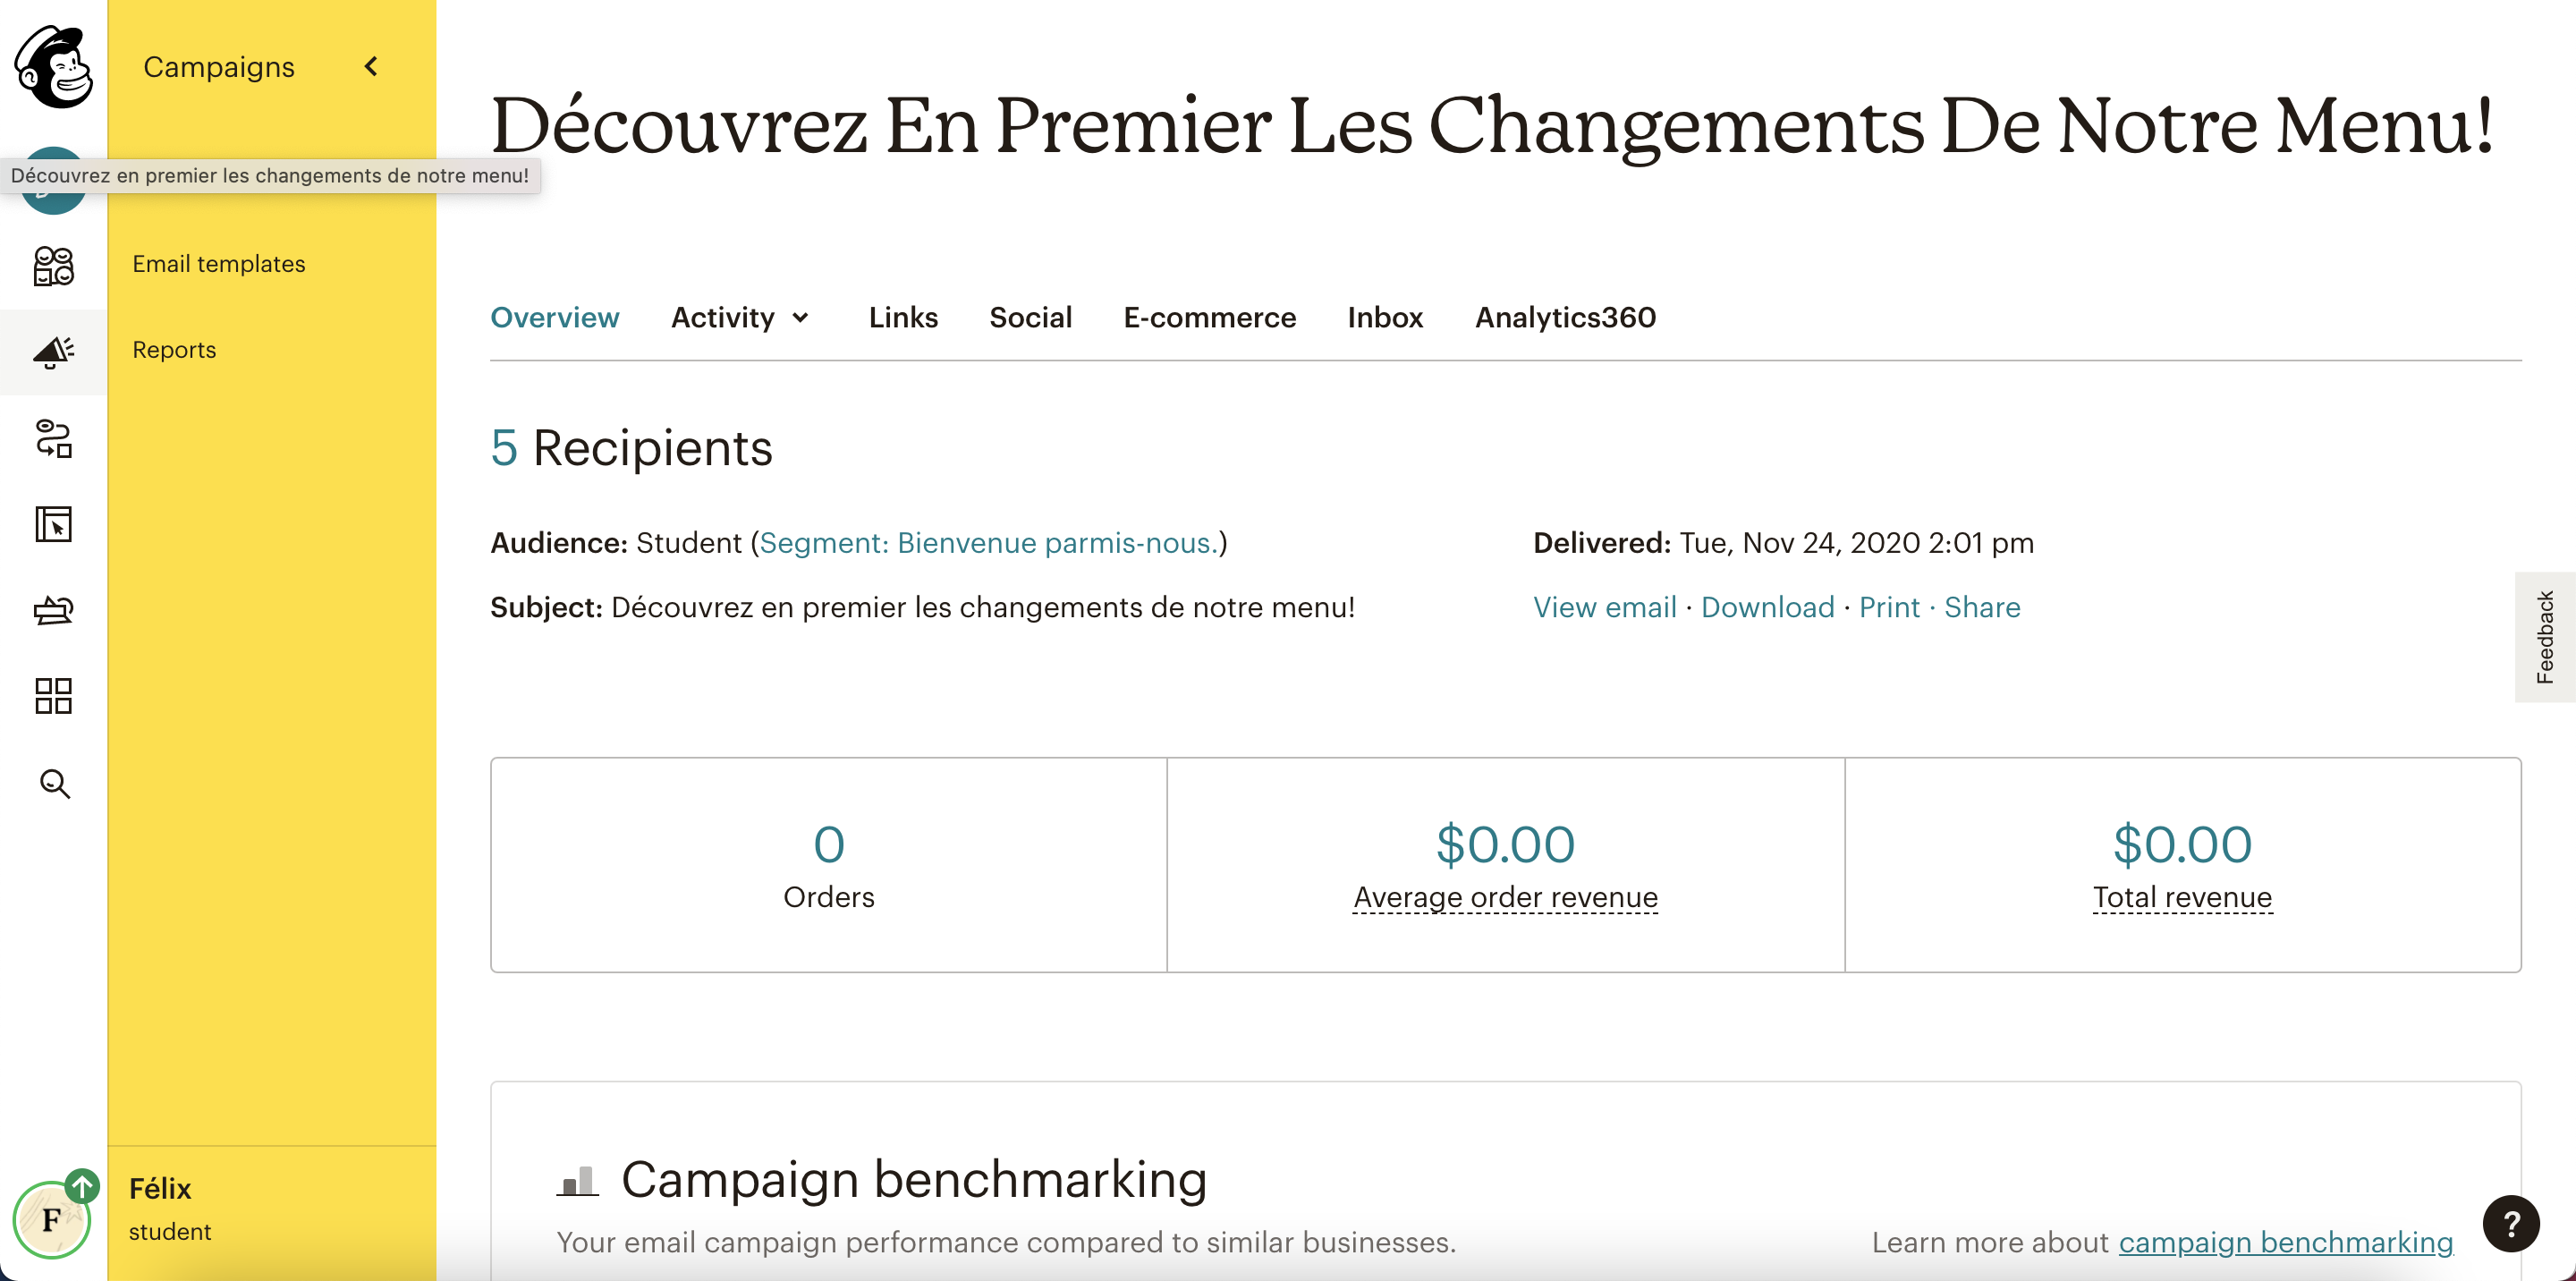Switch to the Links tab

(x=902, y=318)
